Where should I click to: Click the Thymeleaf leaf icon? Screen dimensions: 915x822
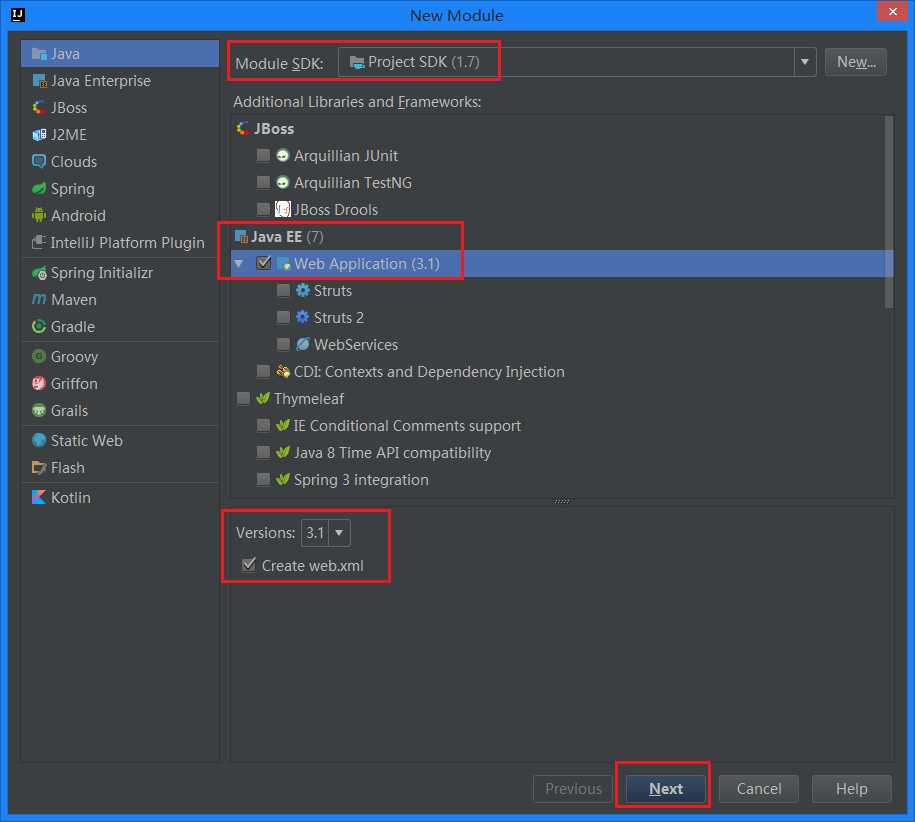click(x=263, y=398)
